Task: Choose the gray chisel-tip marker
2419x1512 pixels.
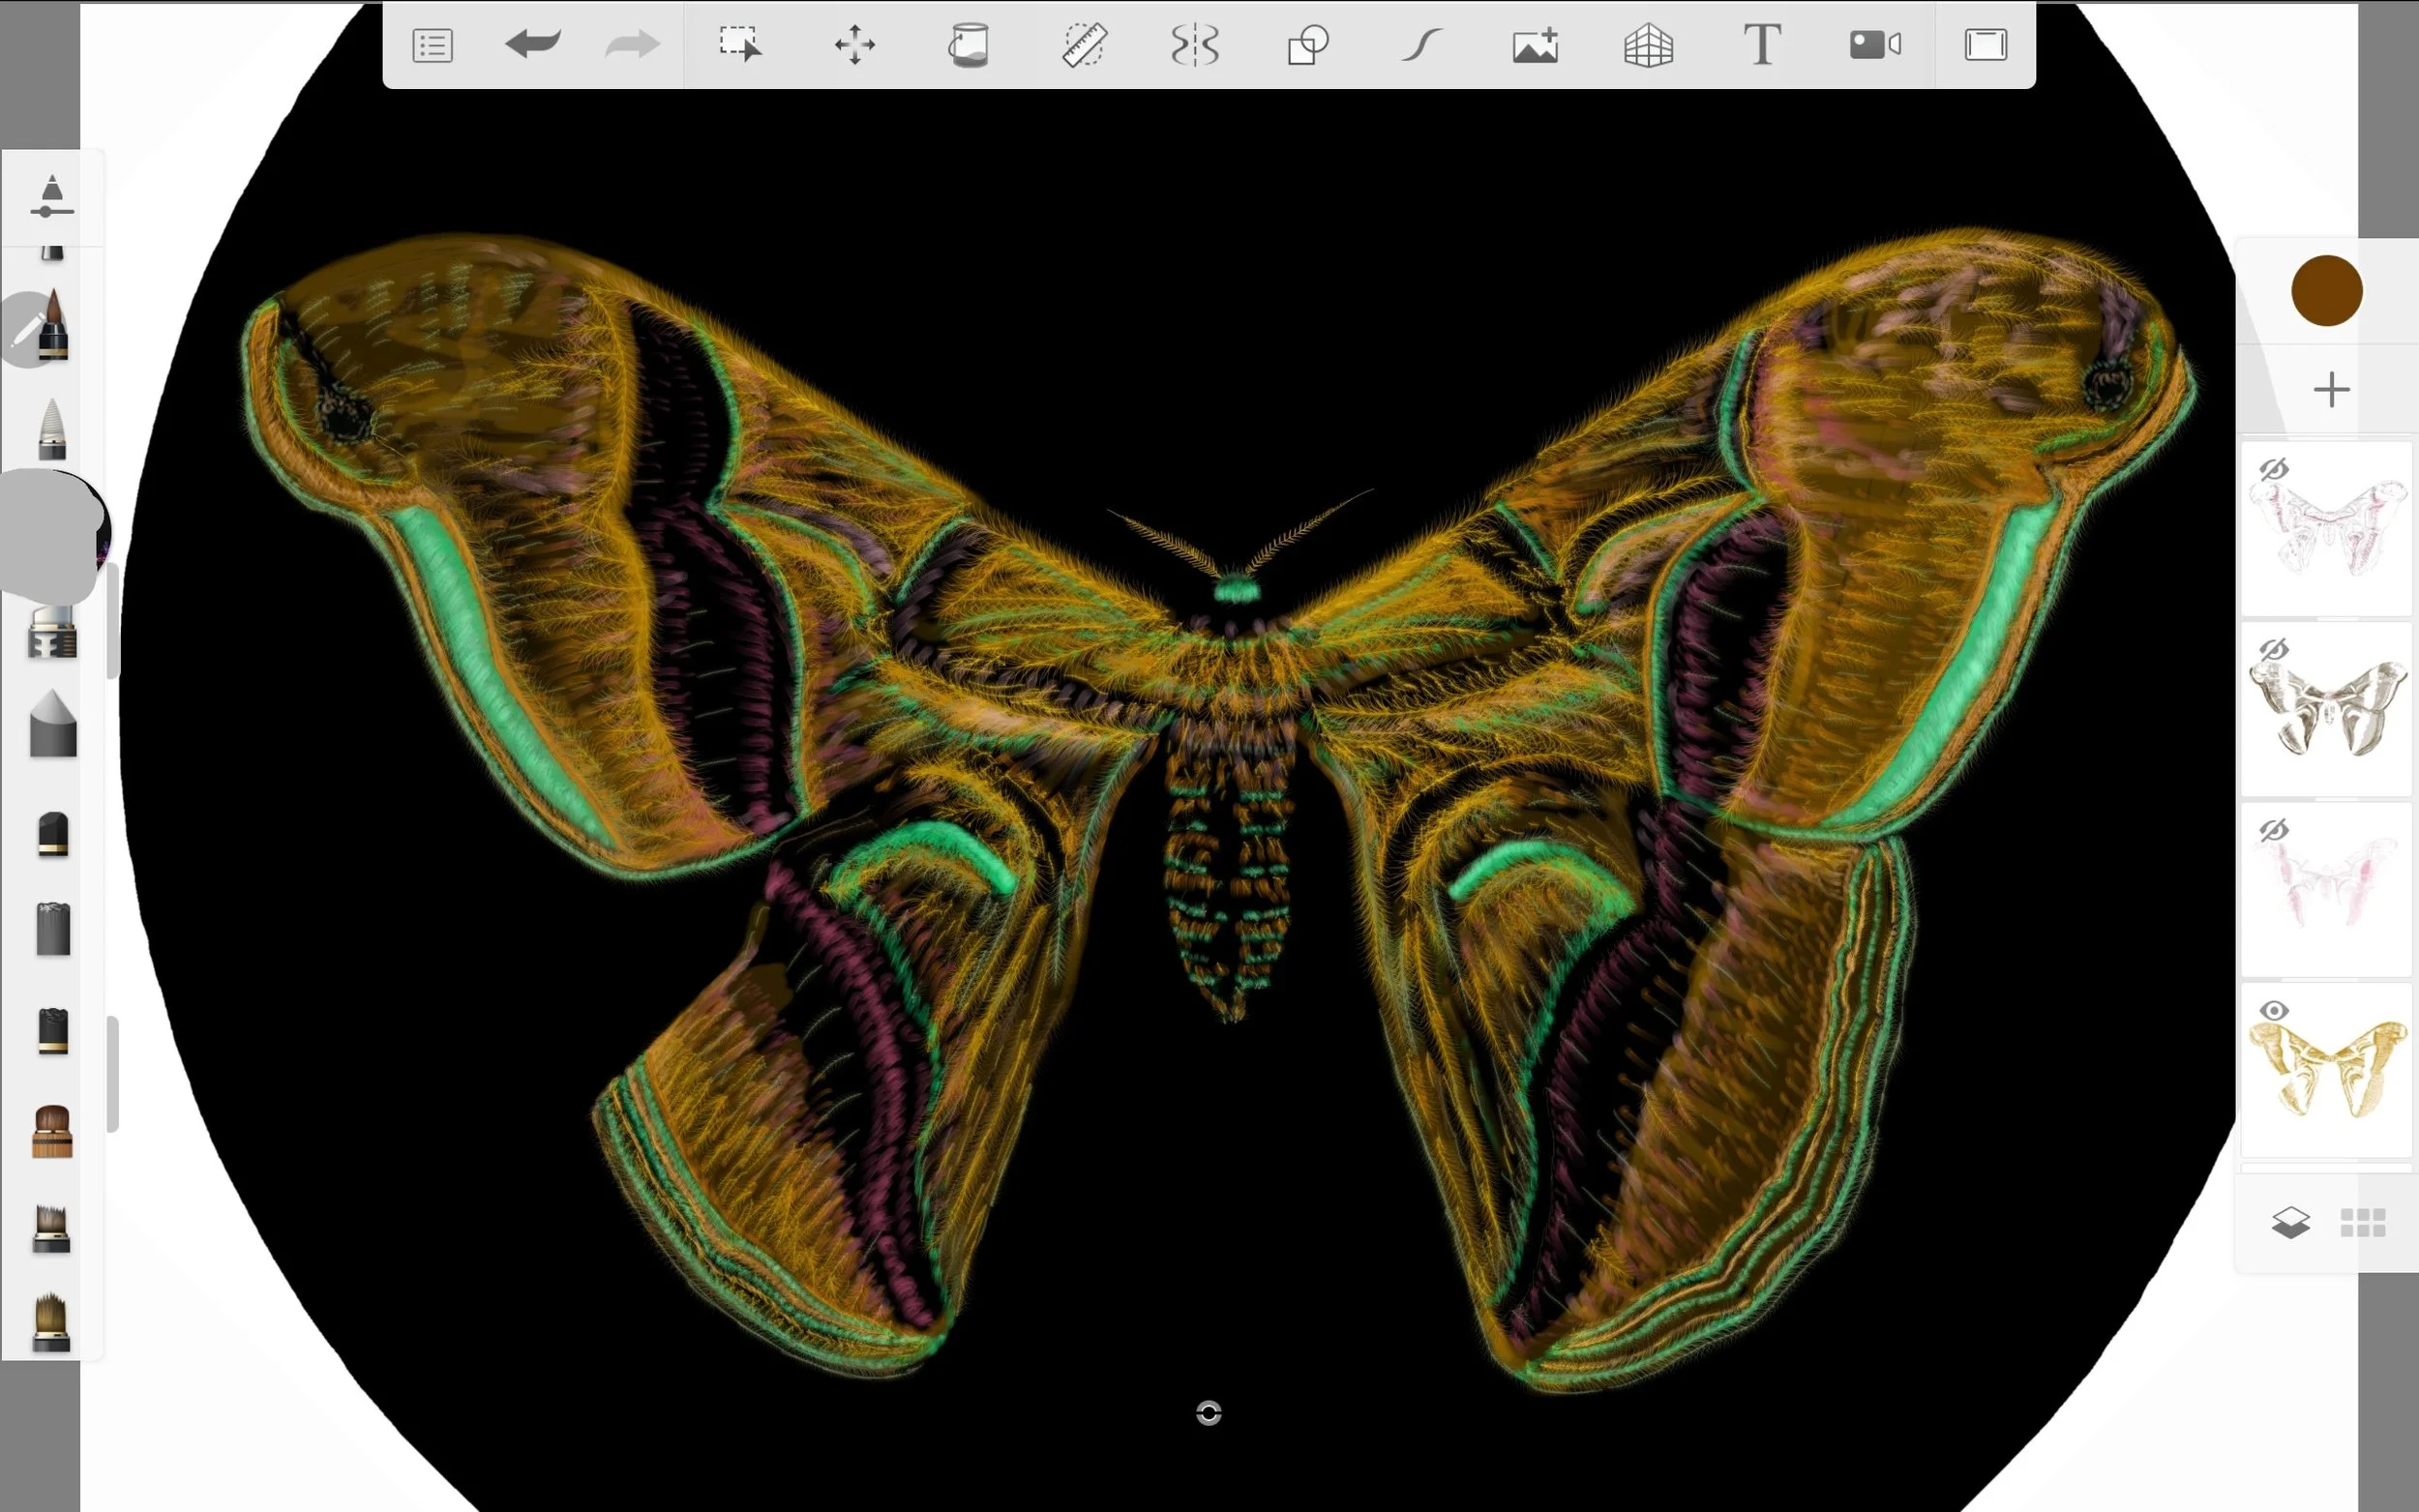Action: click(x=53, y=723)
